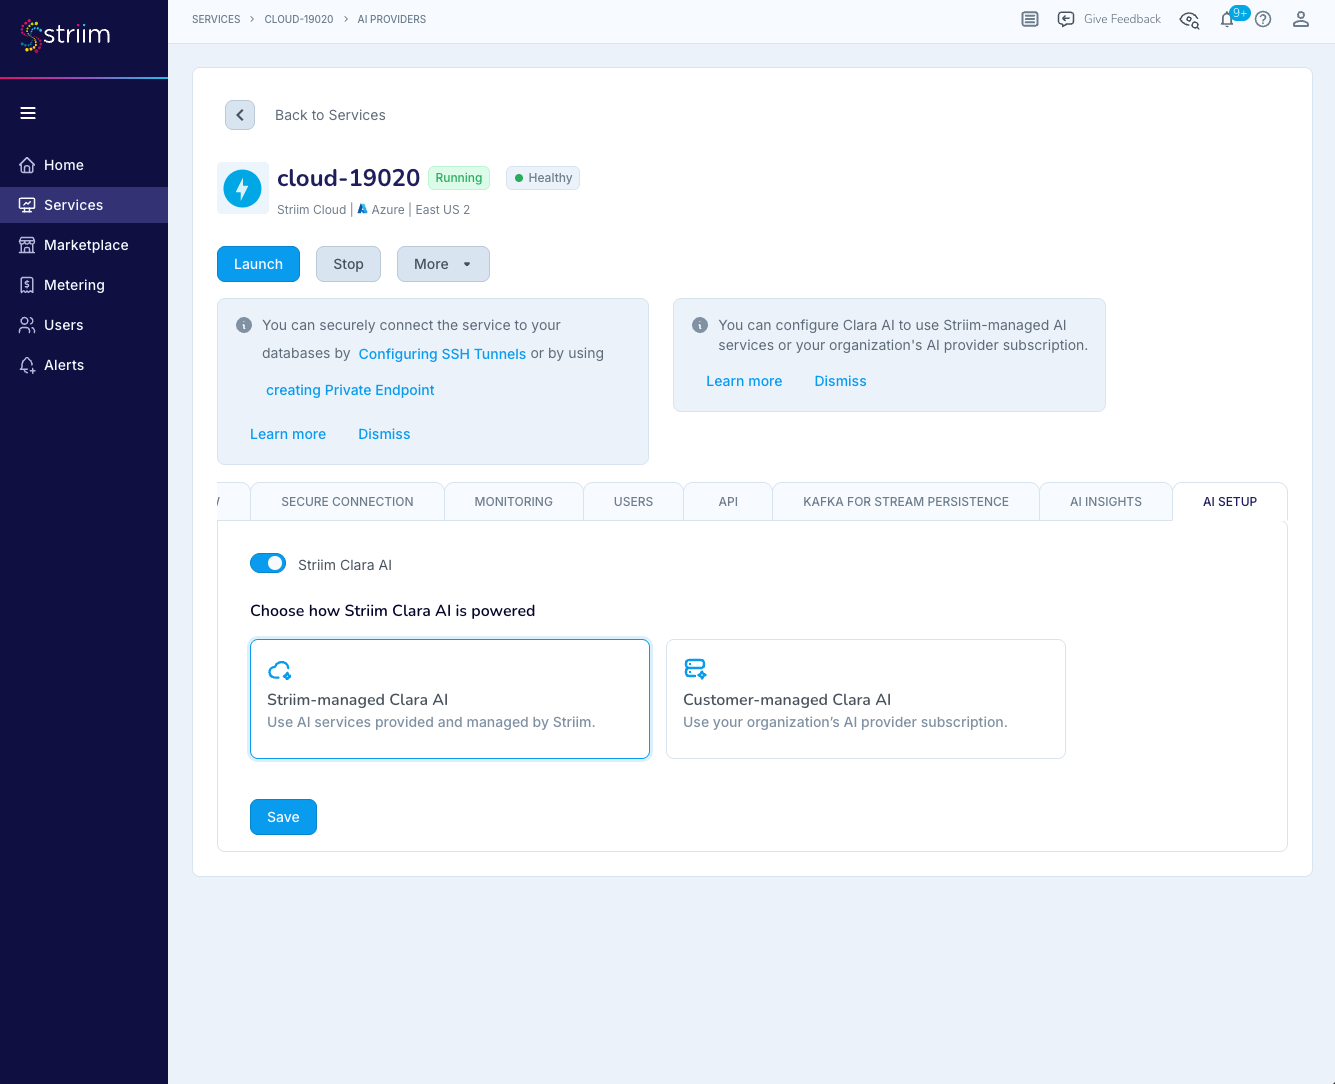Select the Striim-managed Clara AI option

click(x=450, y=699)
